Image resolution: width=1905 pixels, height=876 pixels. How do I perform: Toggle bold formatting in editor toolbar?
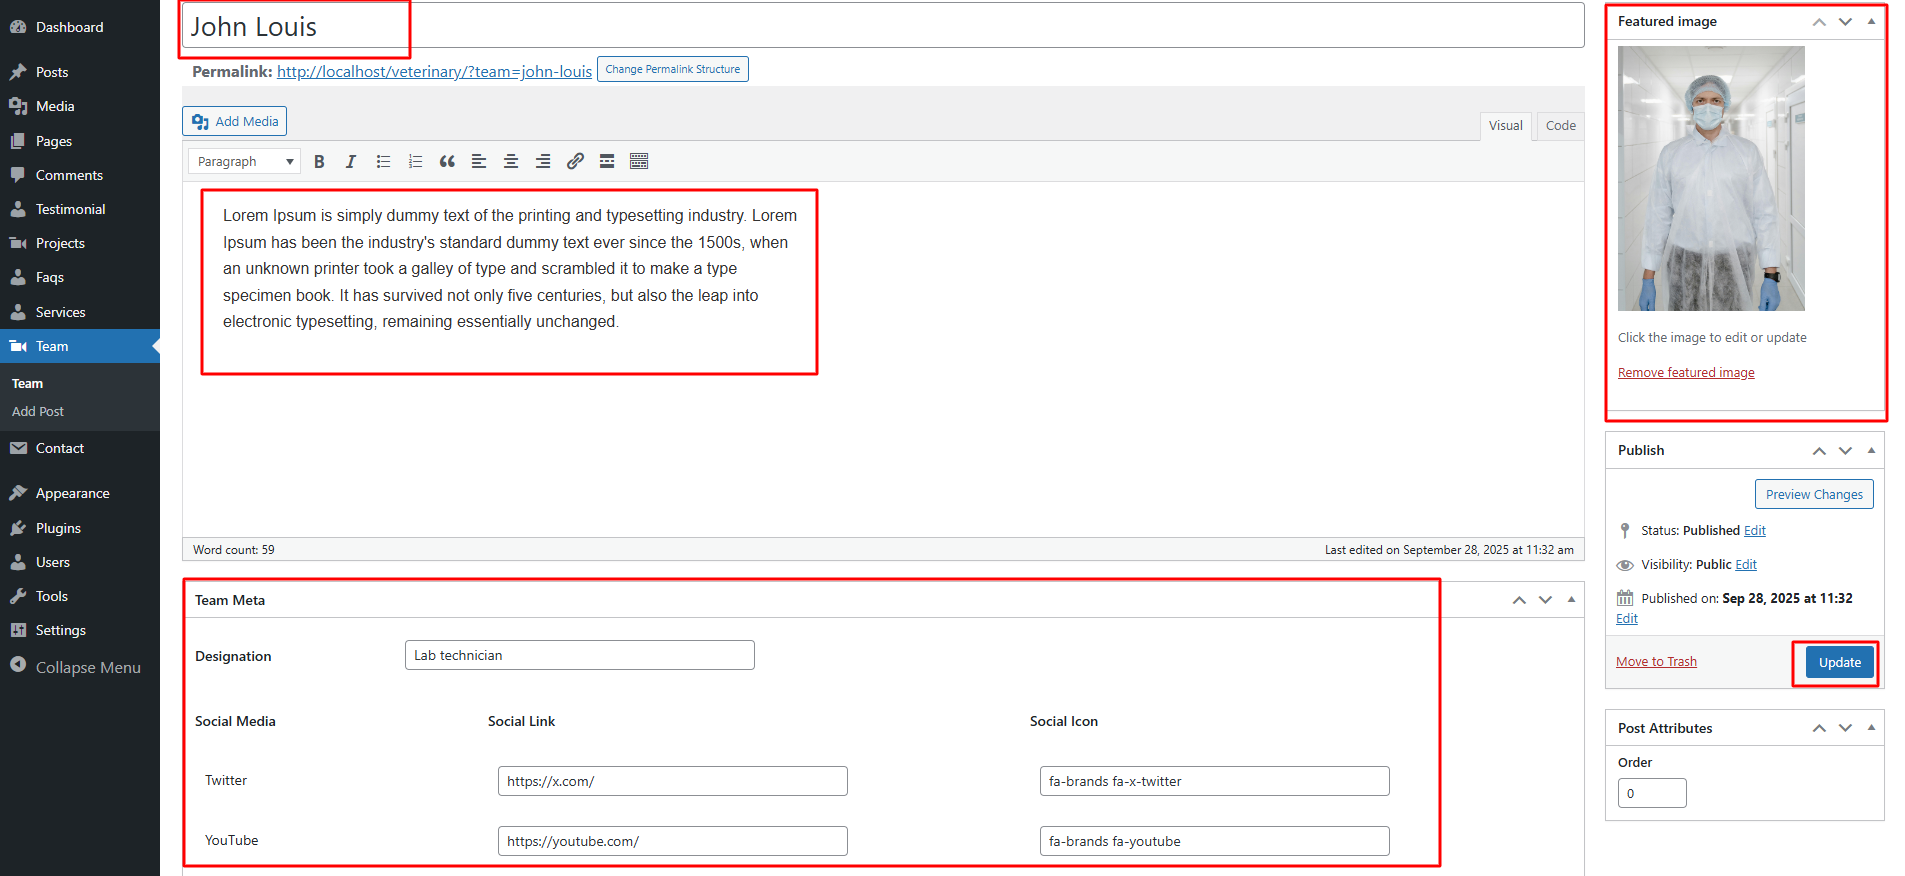(319, 162)
